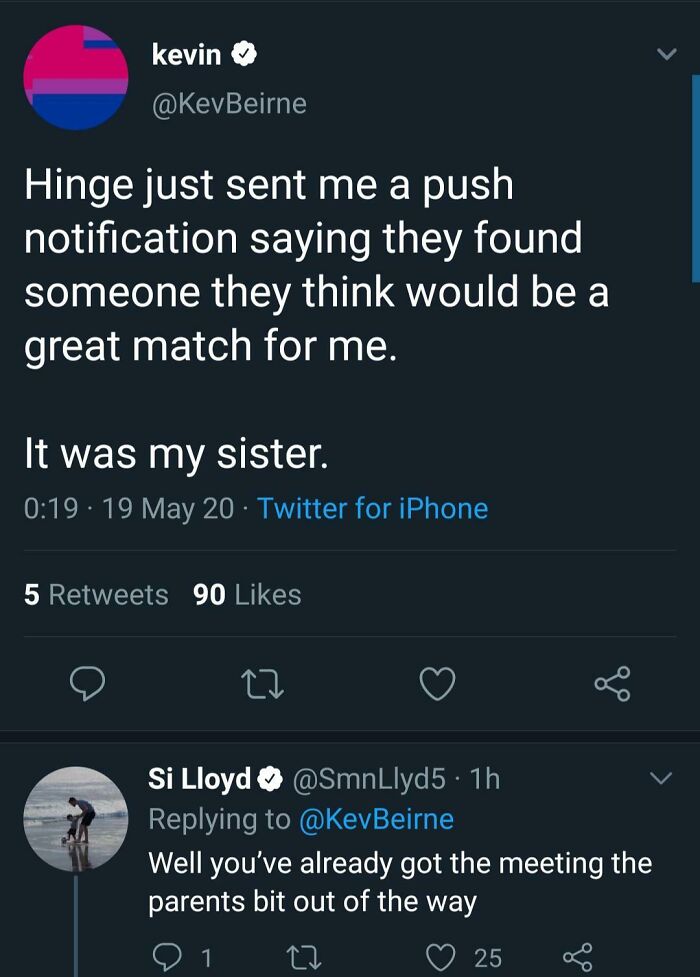The image size is (700, 977).
Task: Click the retweet icon on kevin's tweet
Action: coord(264,684)
